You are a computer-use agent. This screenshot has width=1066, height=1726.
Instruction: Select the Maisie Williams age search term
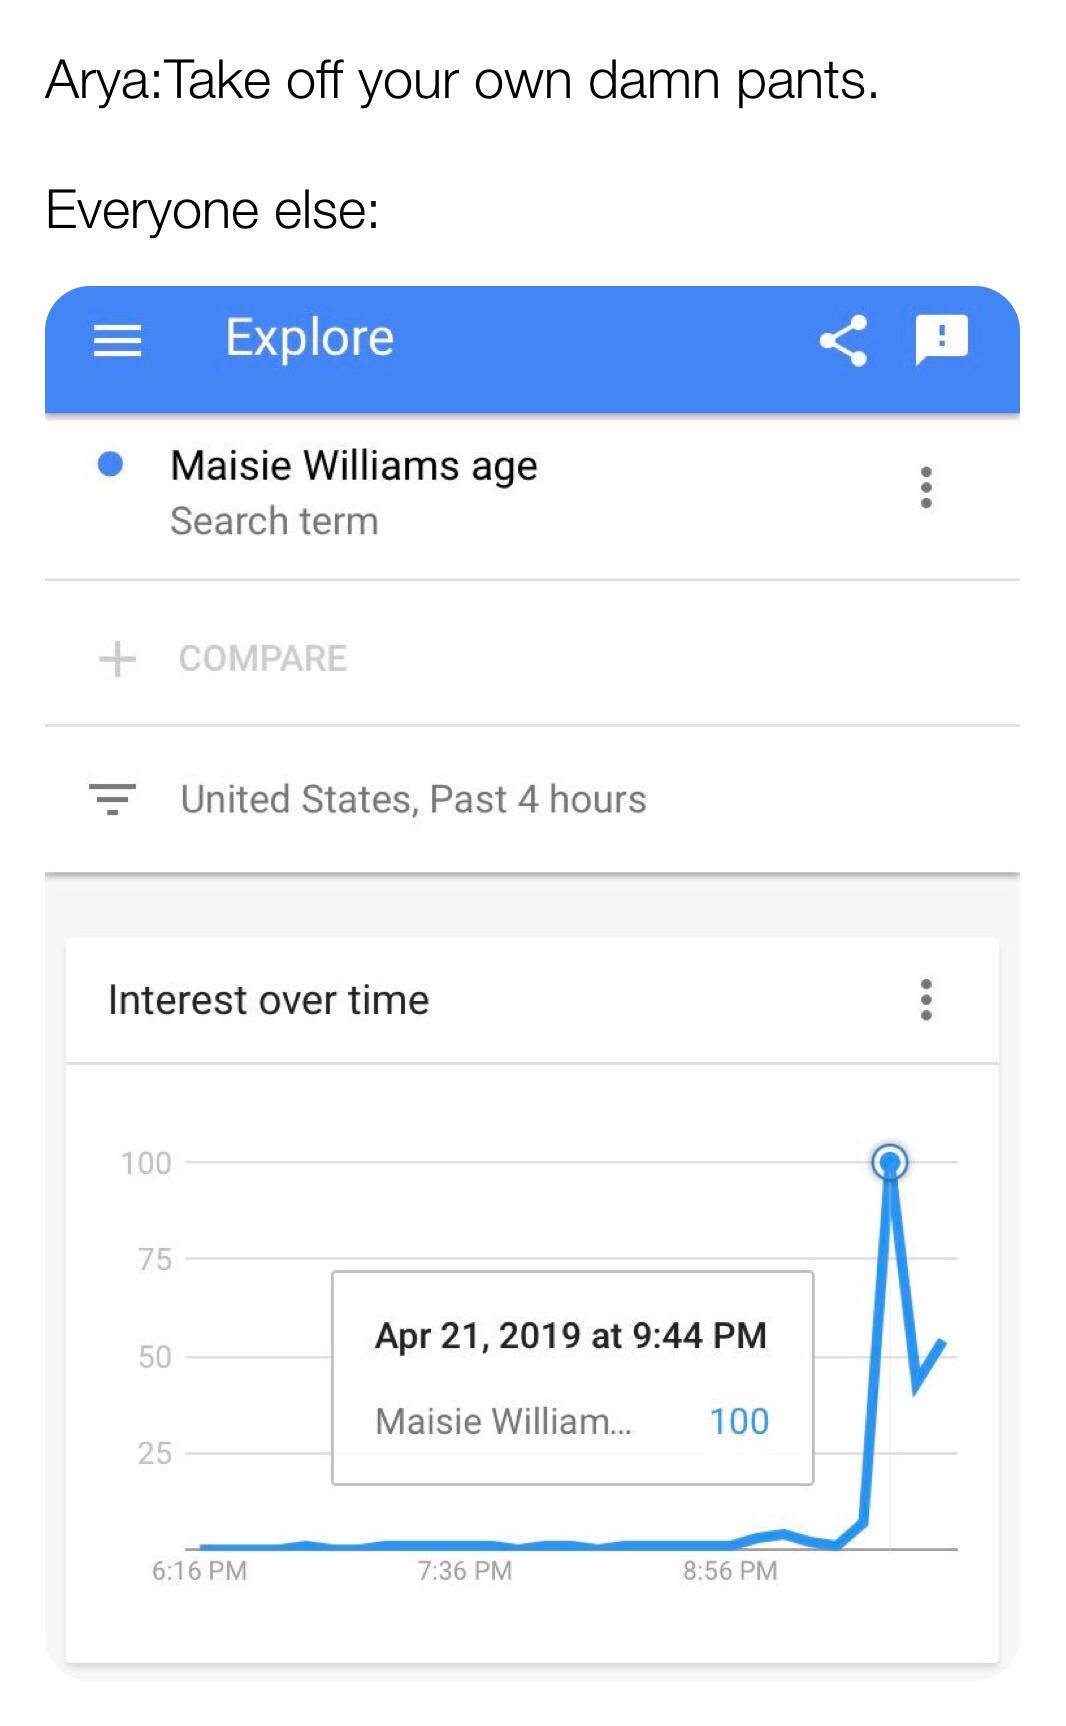pos(354,466)
